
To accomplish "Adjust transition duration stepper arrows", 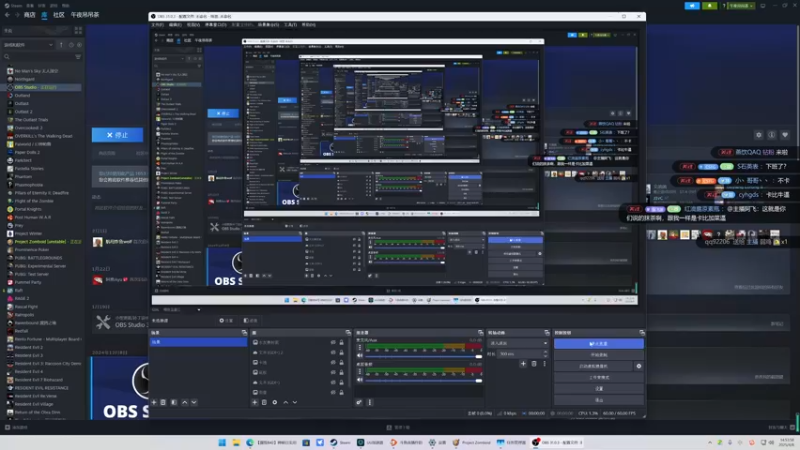I will [x=545, y=354].
